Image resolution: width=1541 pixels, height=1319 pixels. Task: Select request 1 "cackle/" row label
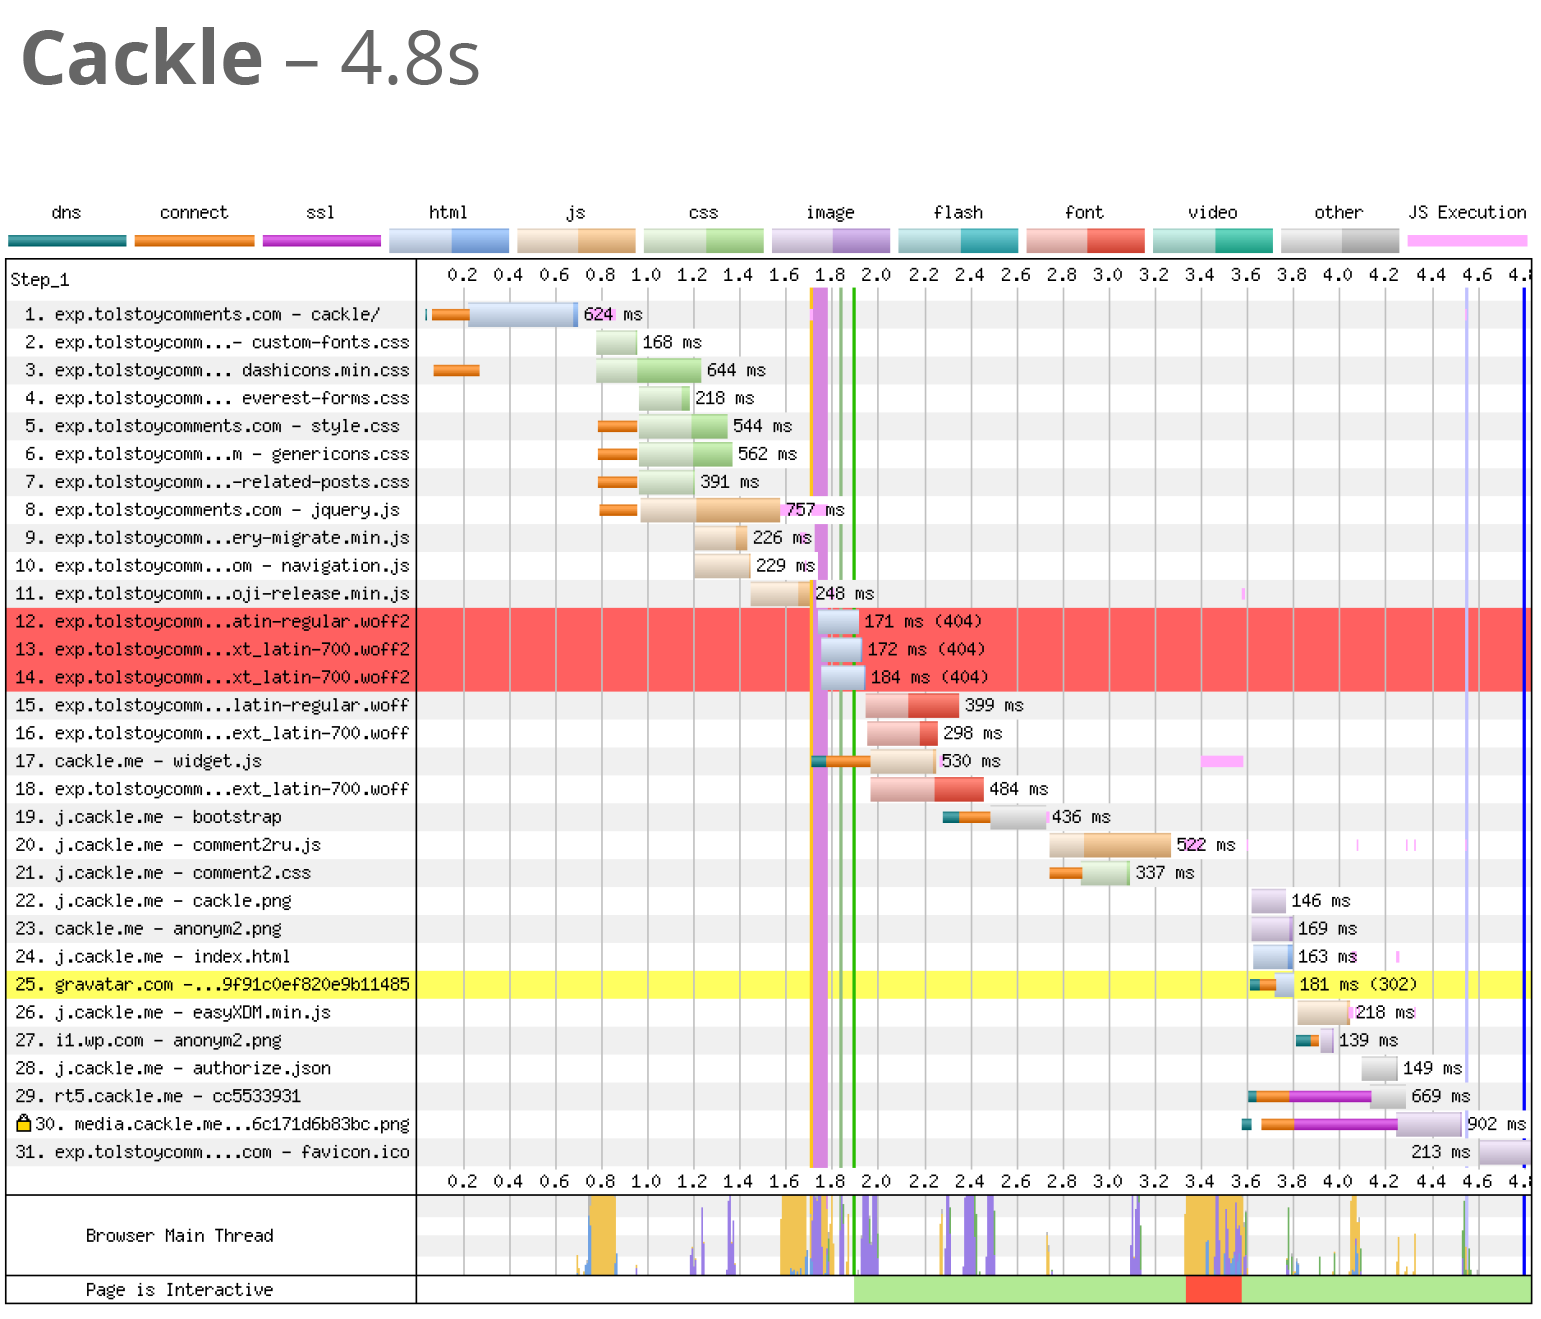[202, 314]
